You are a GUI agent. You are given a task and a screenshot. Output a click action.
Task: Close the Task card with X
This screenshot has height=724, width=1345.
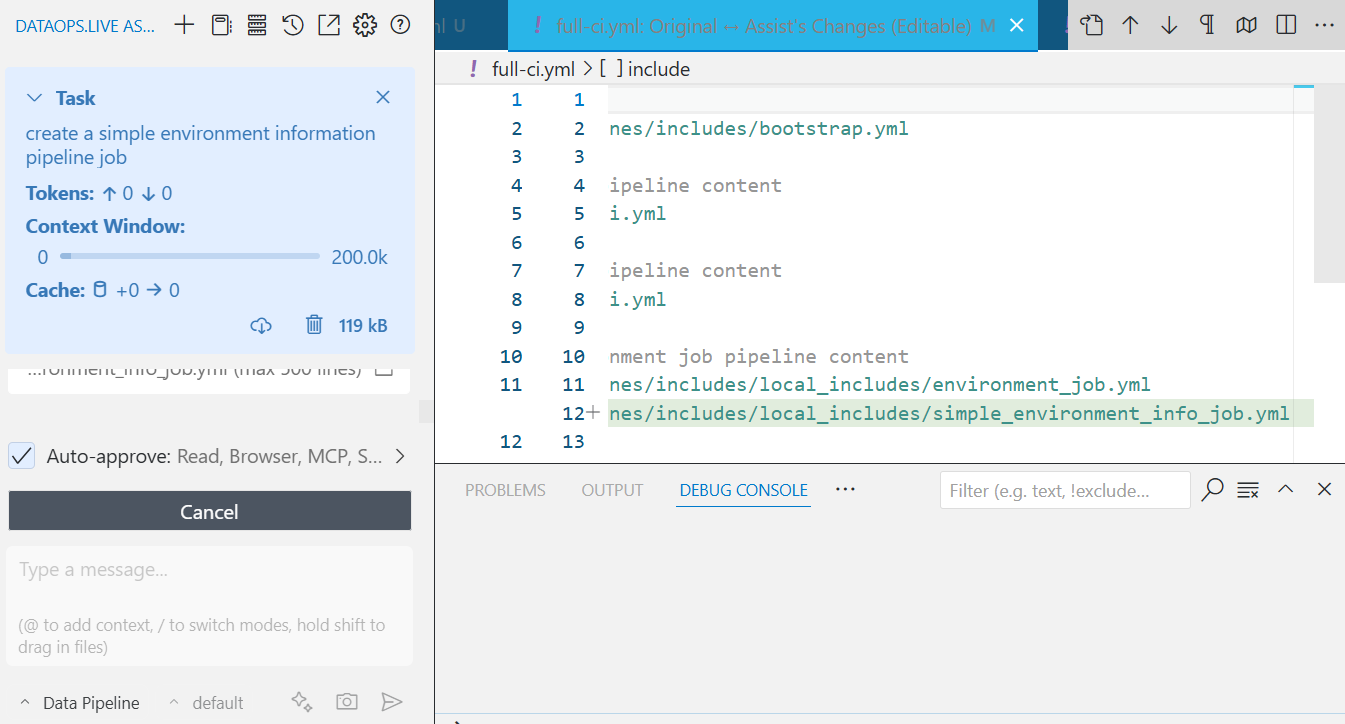click(x=383, y=97)
